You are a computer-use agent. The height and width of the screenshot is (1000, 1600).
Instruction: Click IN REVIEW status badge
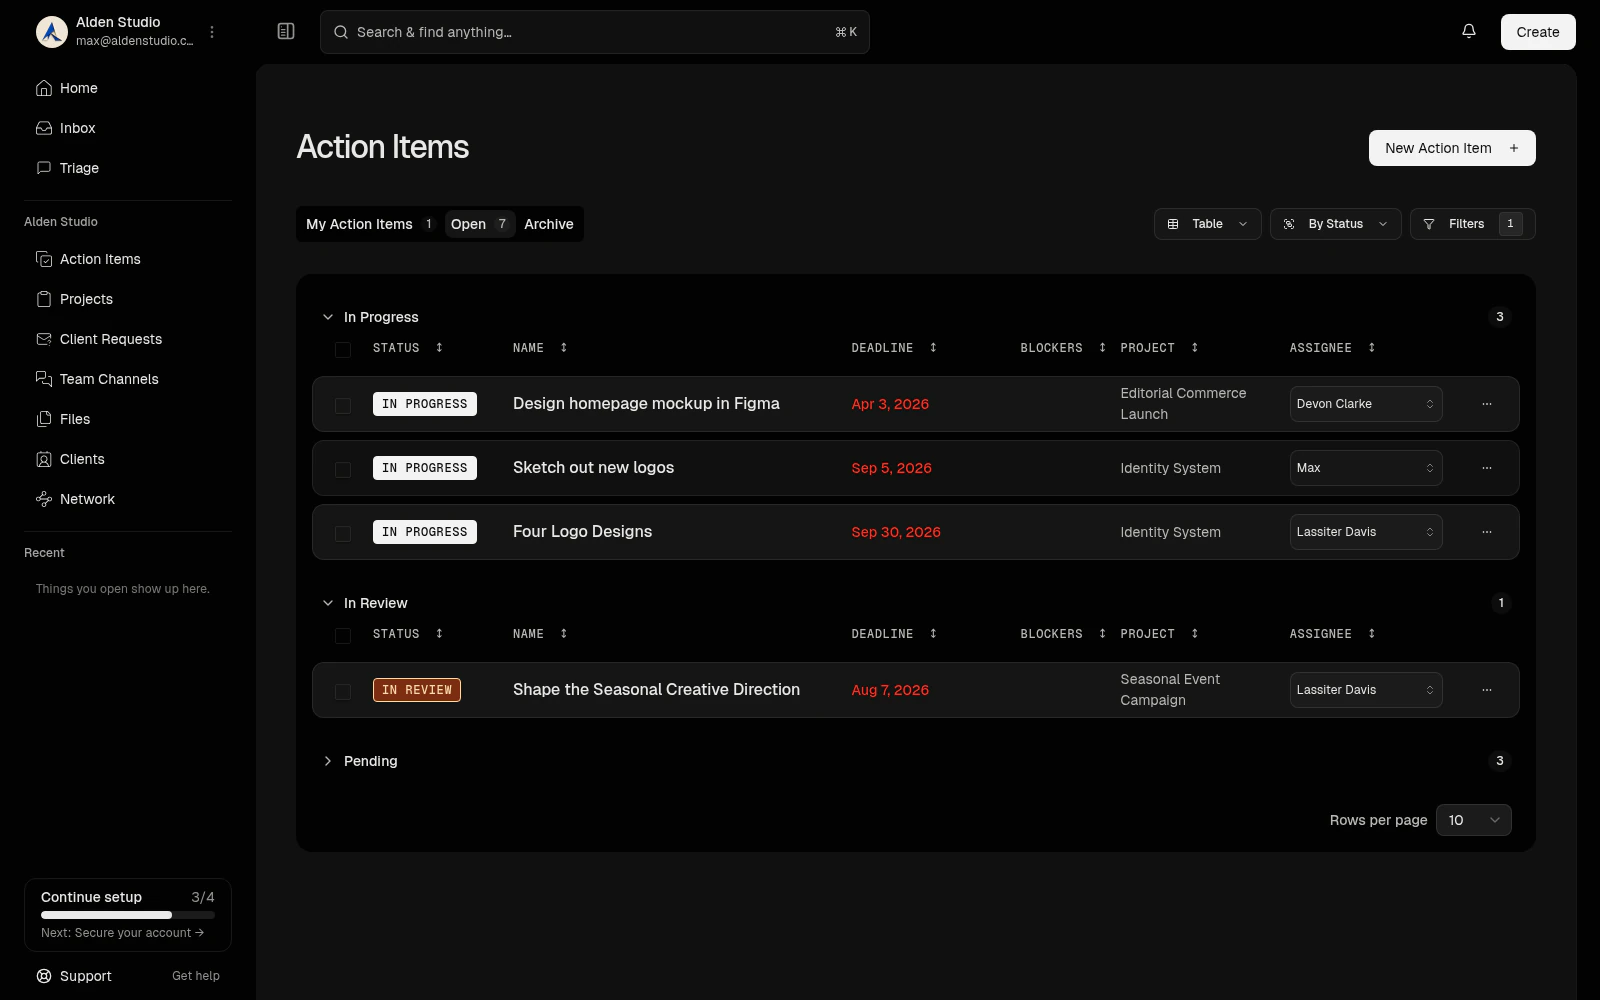[x=417, y=690]
